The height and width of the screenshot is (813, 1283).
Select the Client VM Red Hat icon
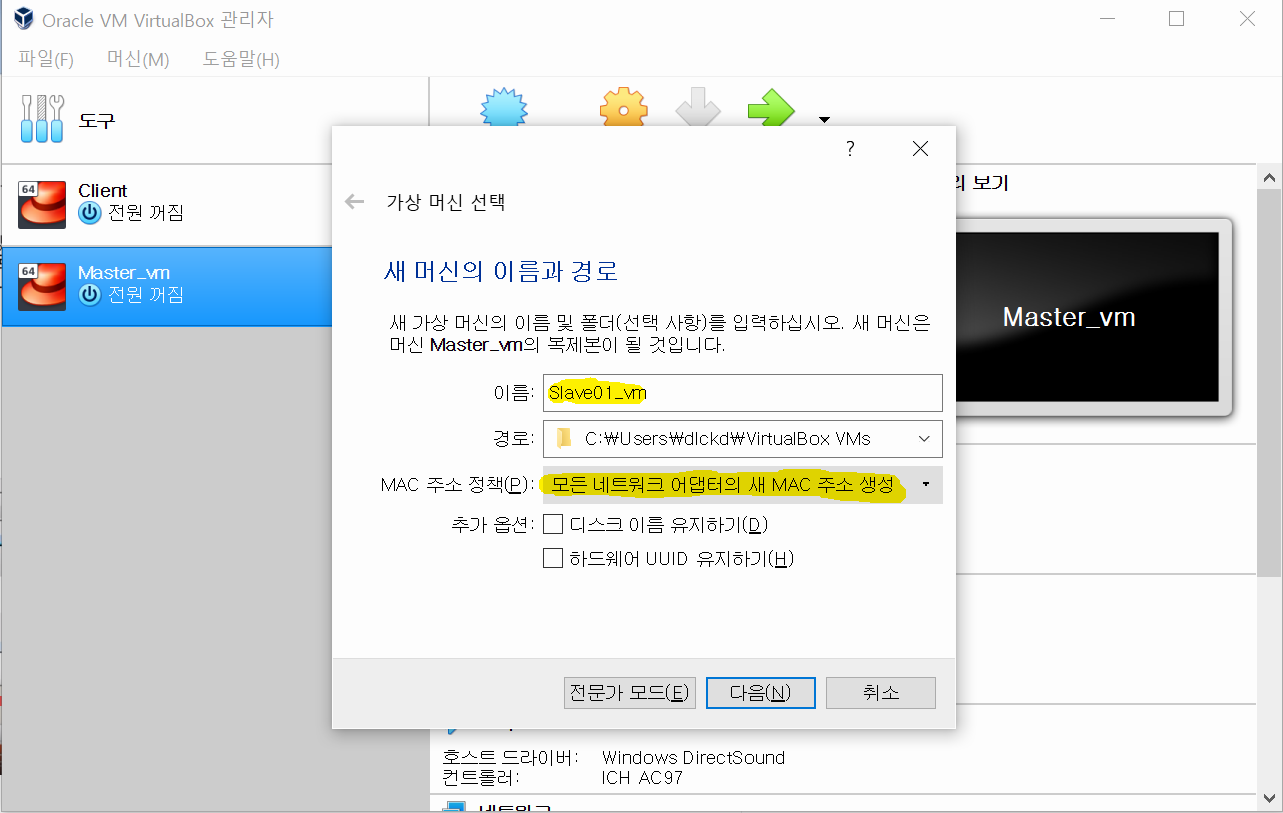click(x=42, y=205)
